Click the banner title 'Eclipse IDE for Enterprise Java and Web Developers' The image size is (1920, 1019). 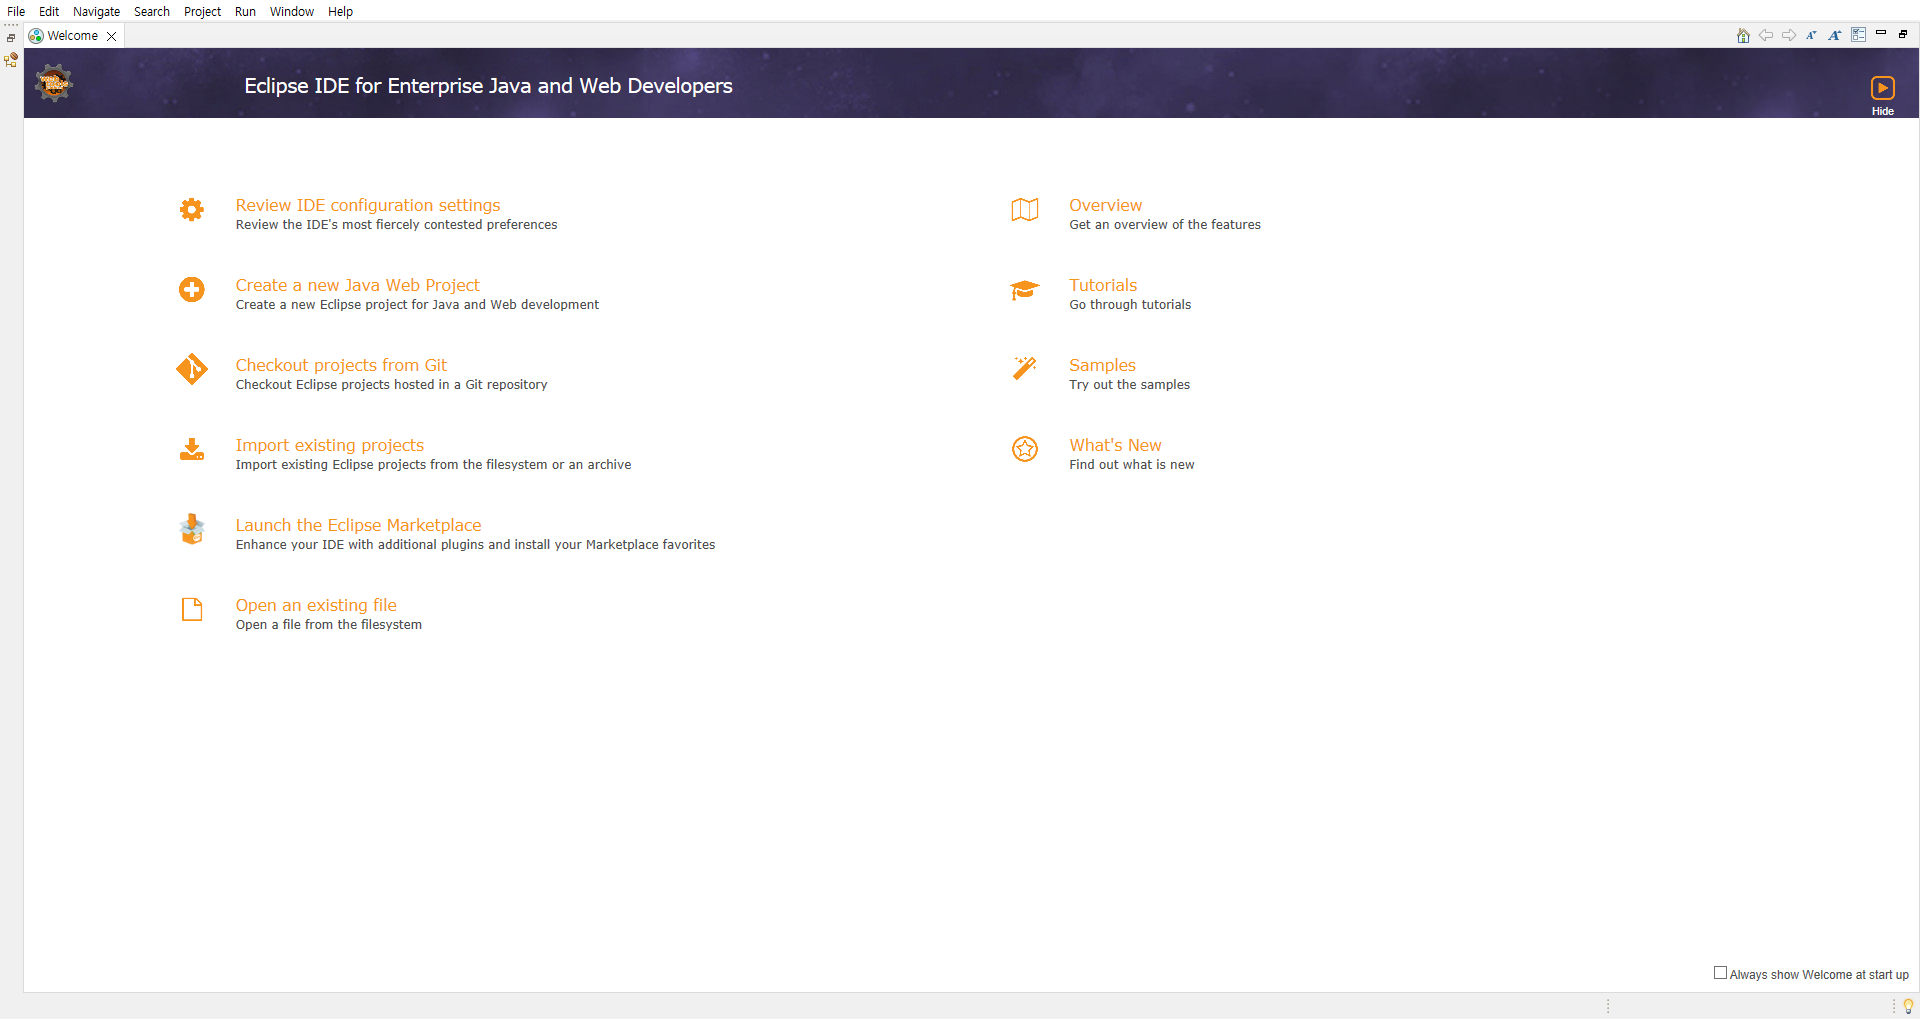(488, 86)
